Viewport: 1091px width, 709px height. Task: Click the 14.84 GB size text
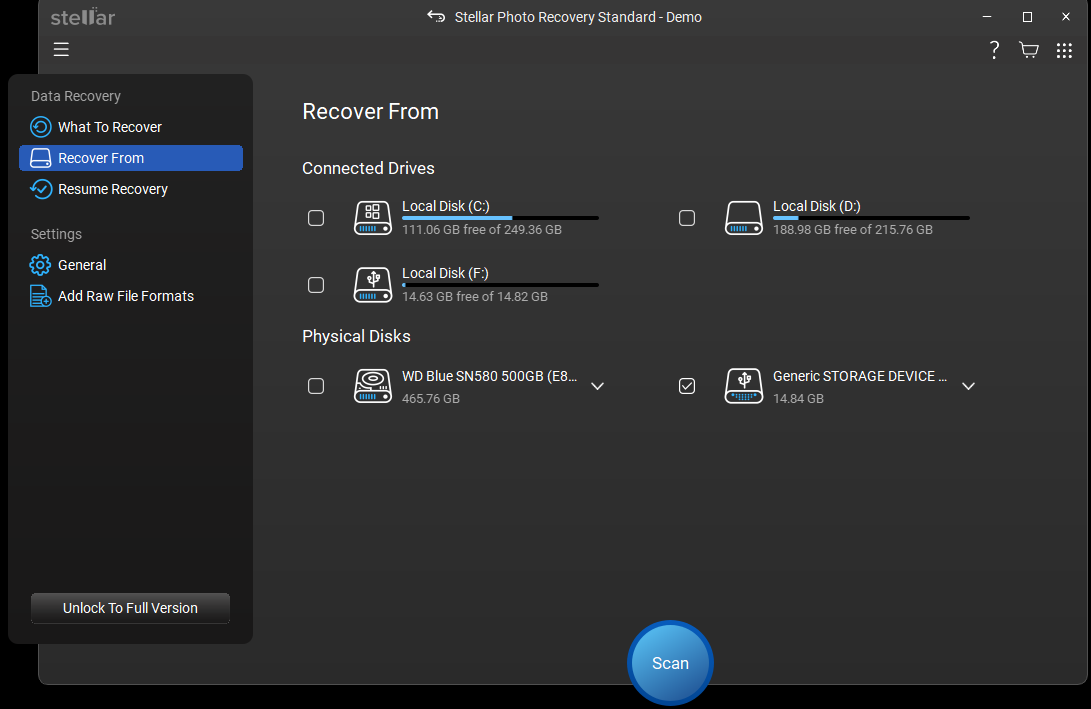pyautogui.click(x=798, y=399)
